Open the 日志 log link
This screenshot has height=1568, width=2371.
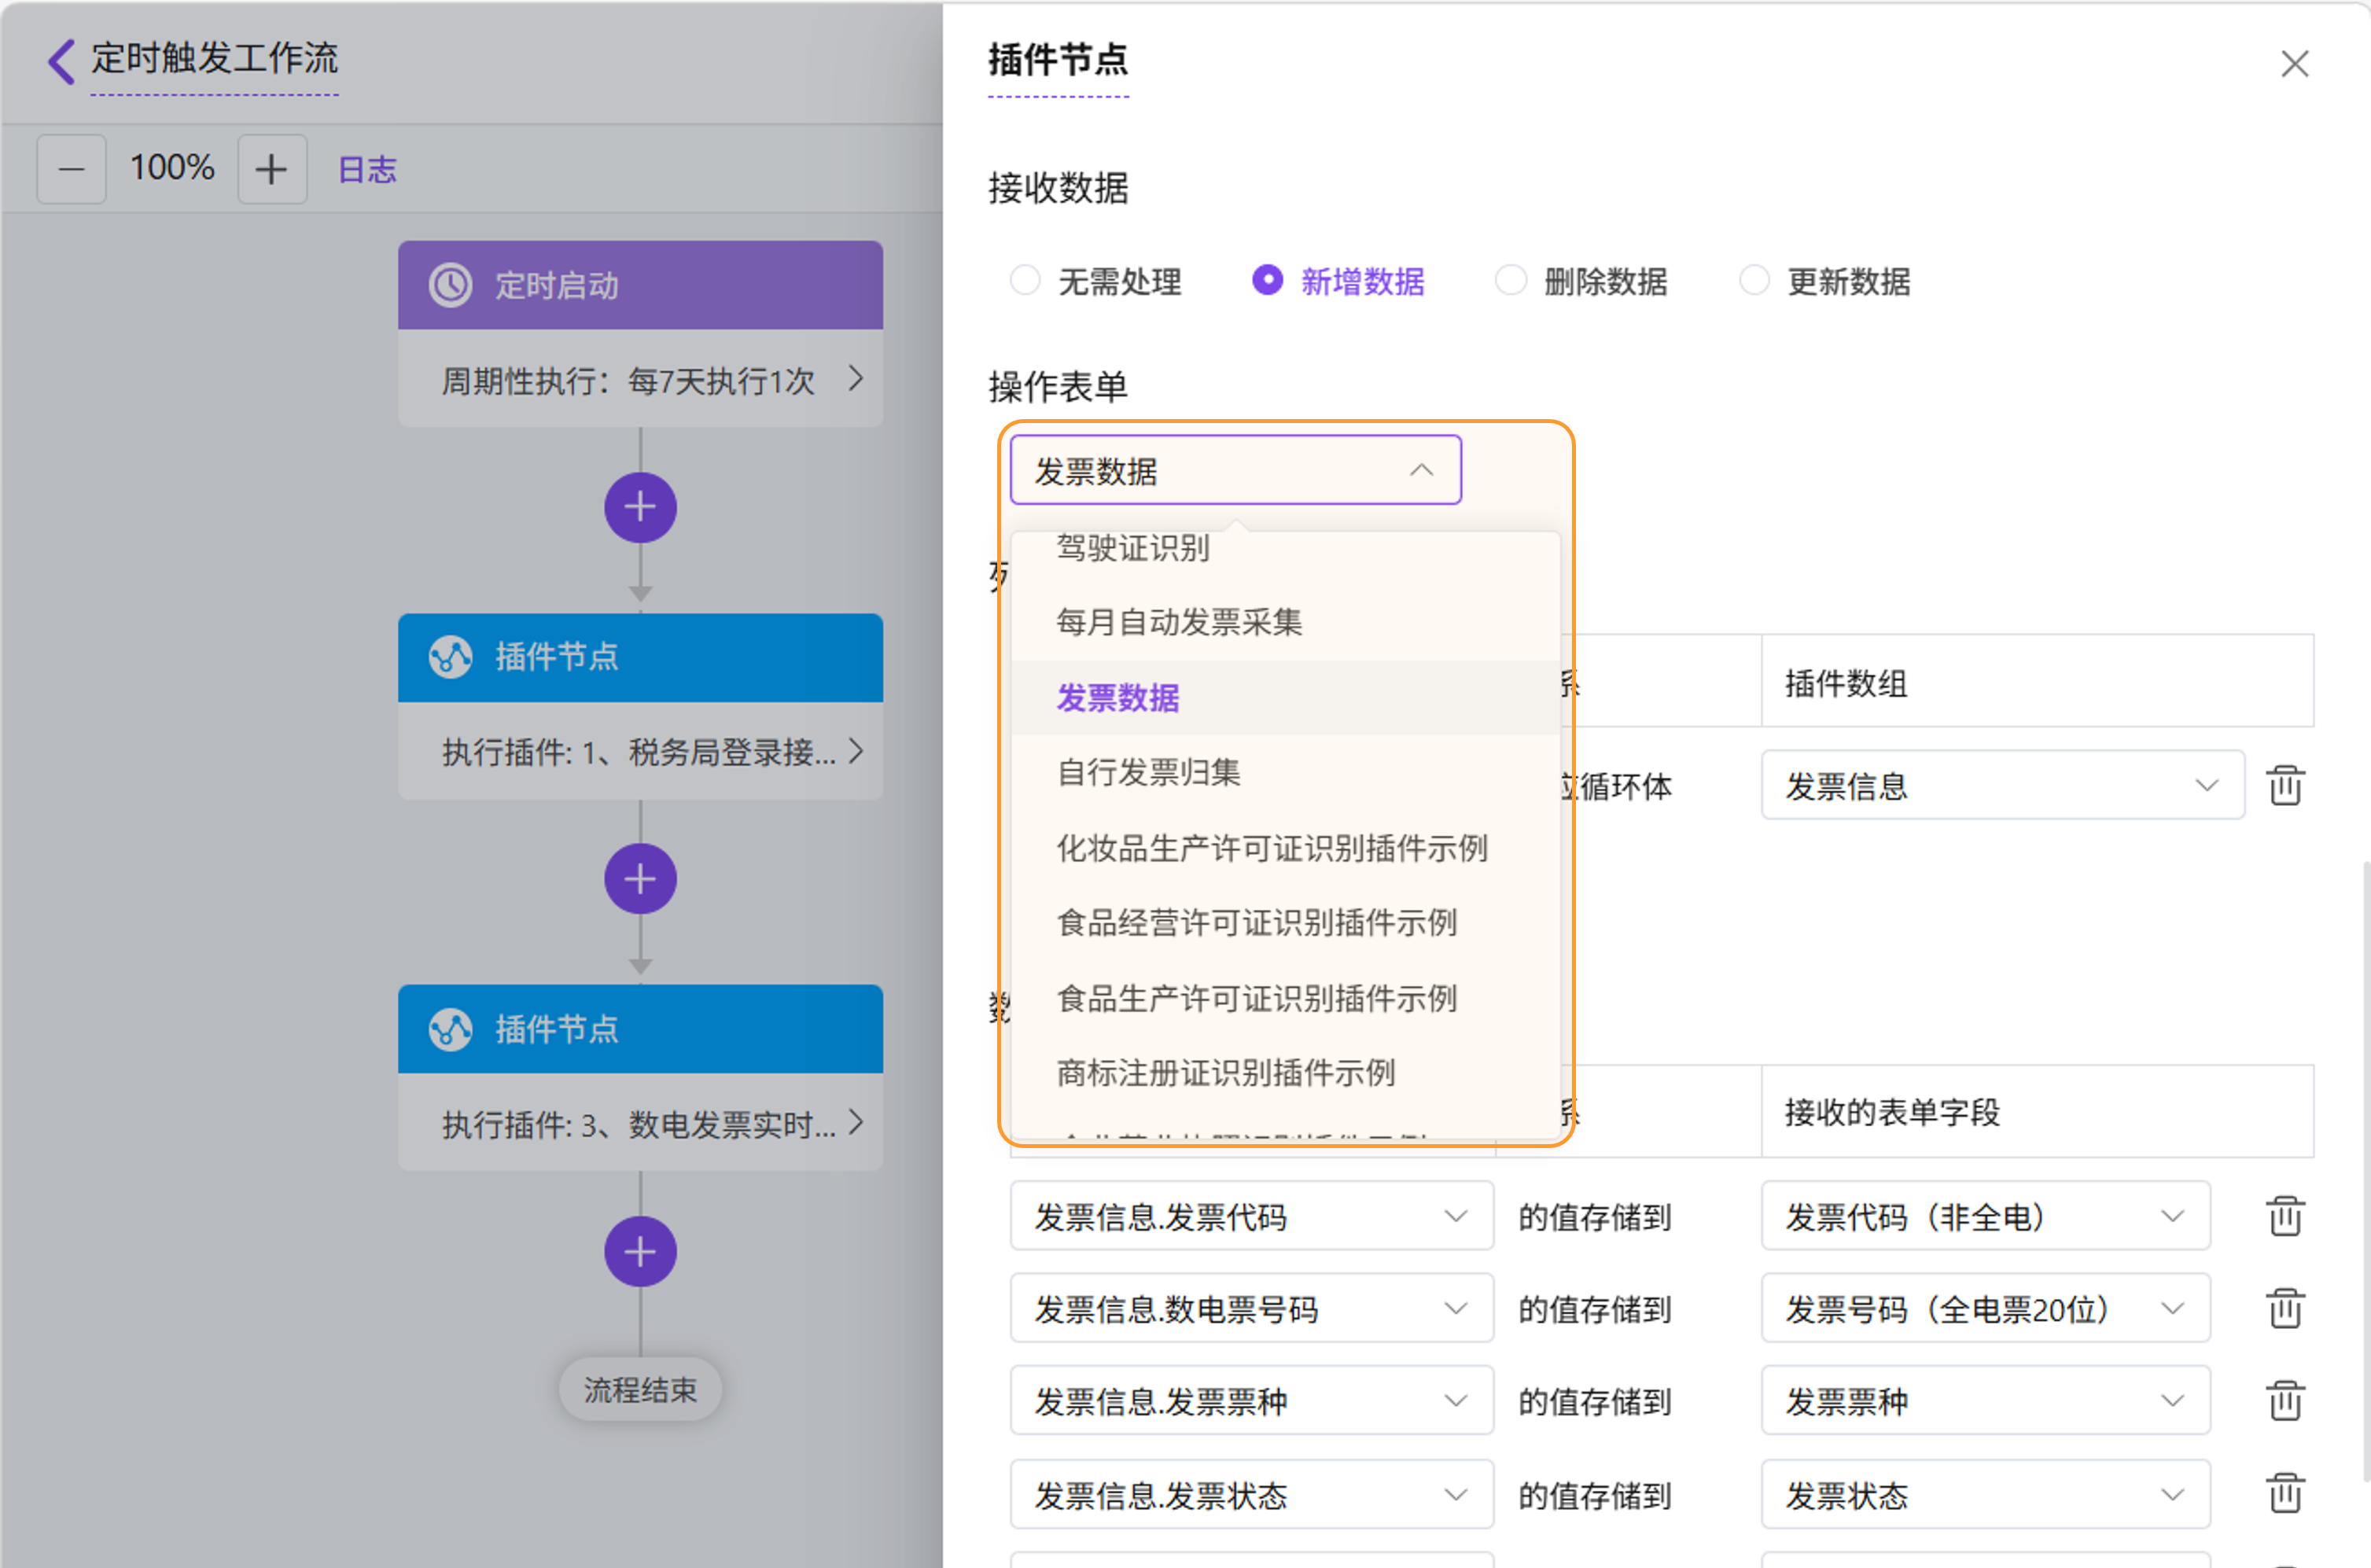click(367, 169)
